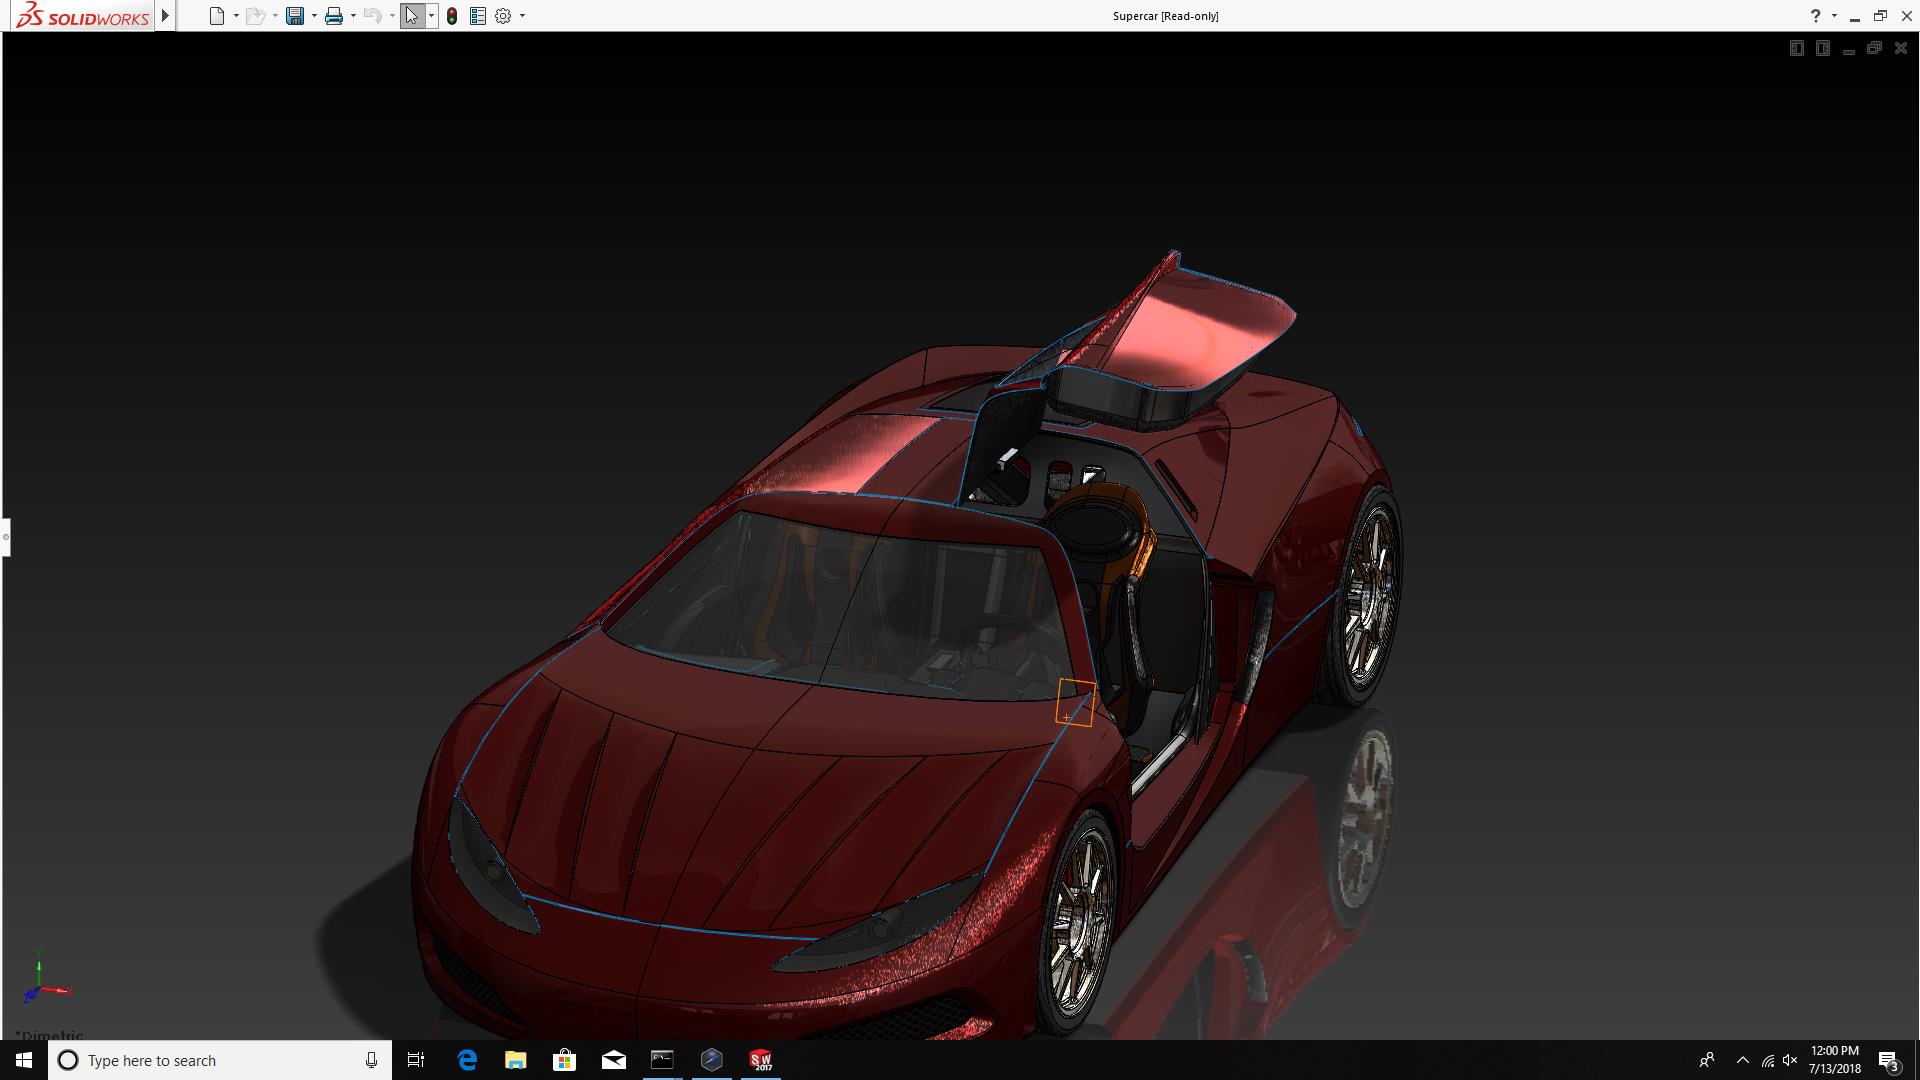1920x1080 pixels.
Task: Toggle the right panel collapse icon
Action: pyautogui.click(x=1822, y=48)
